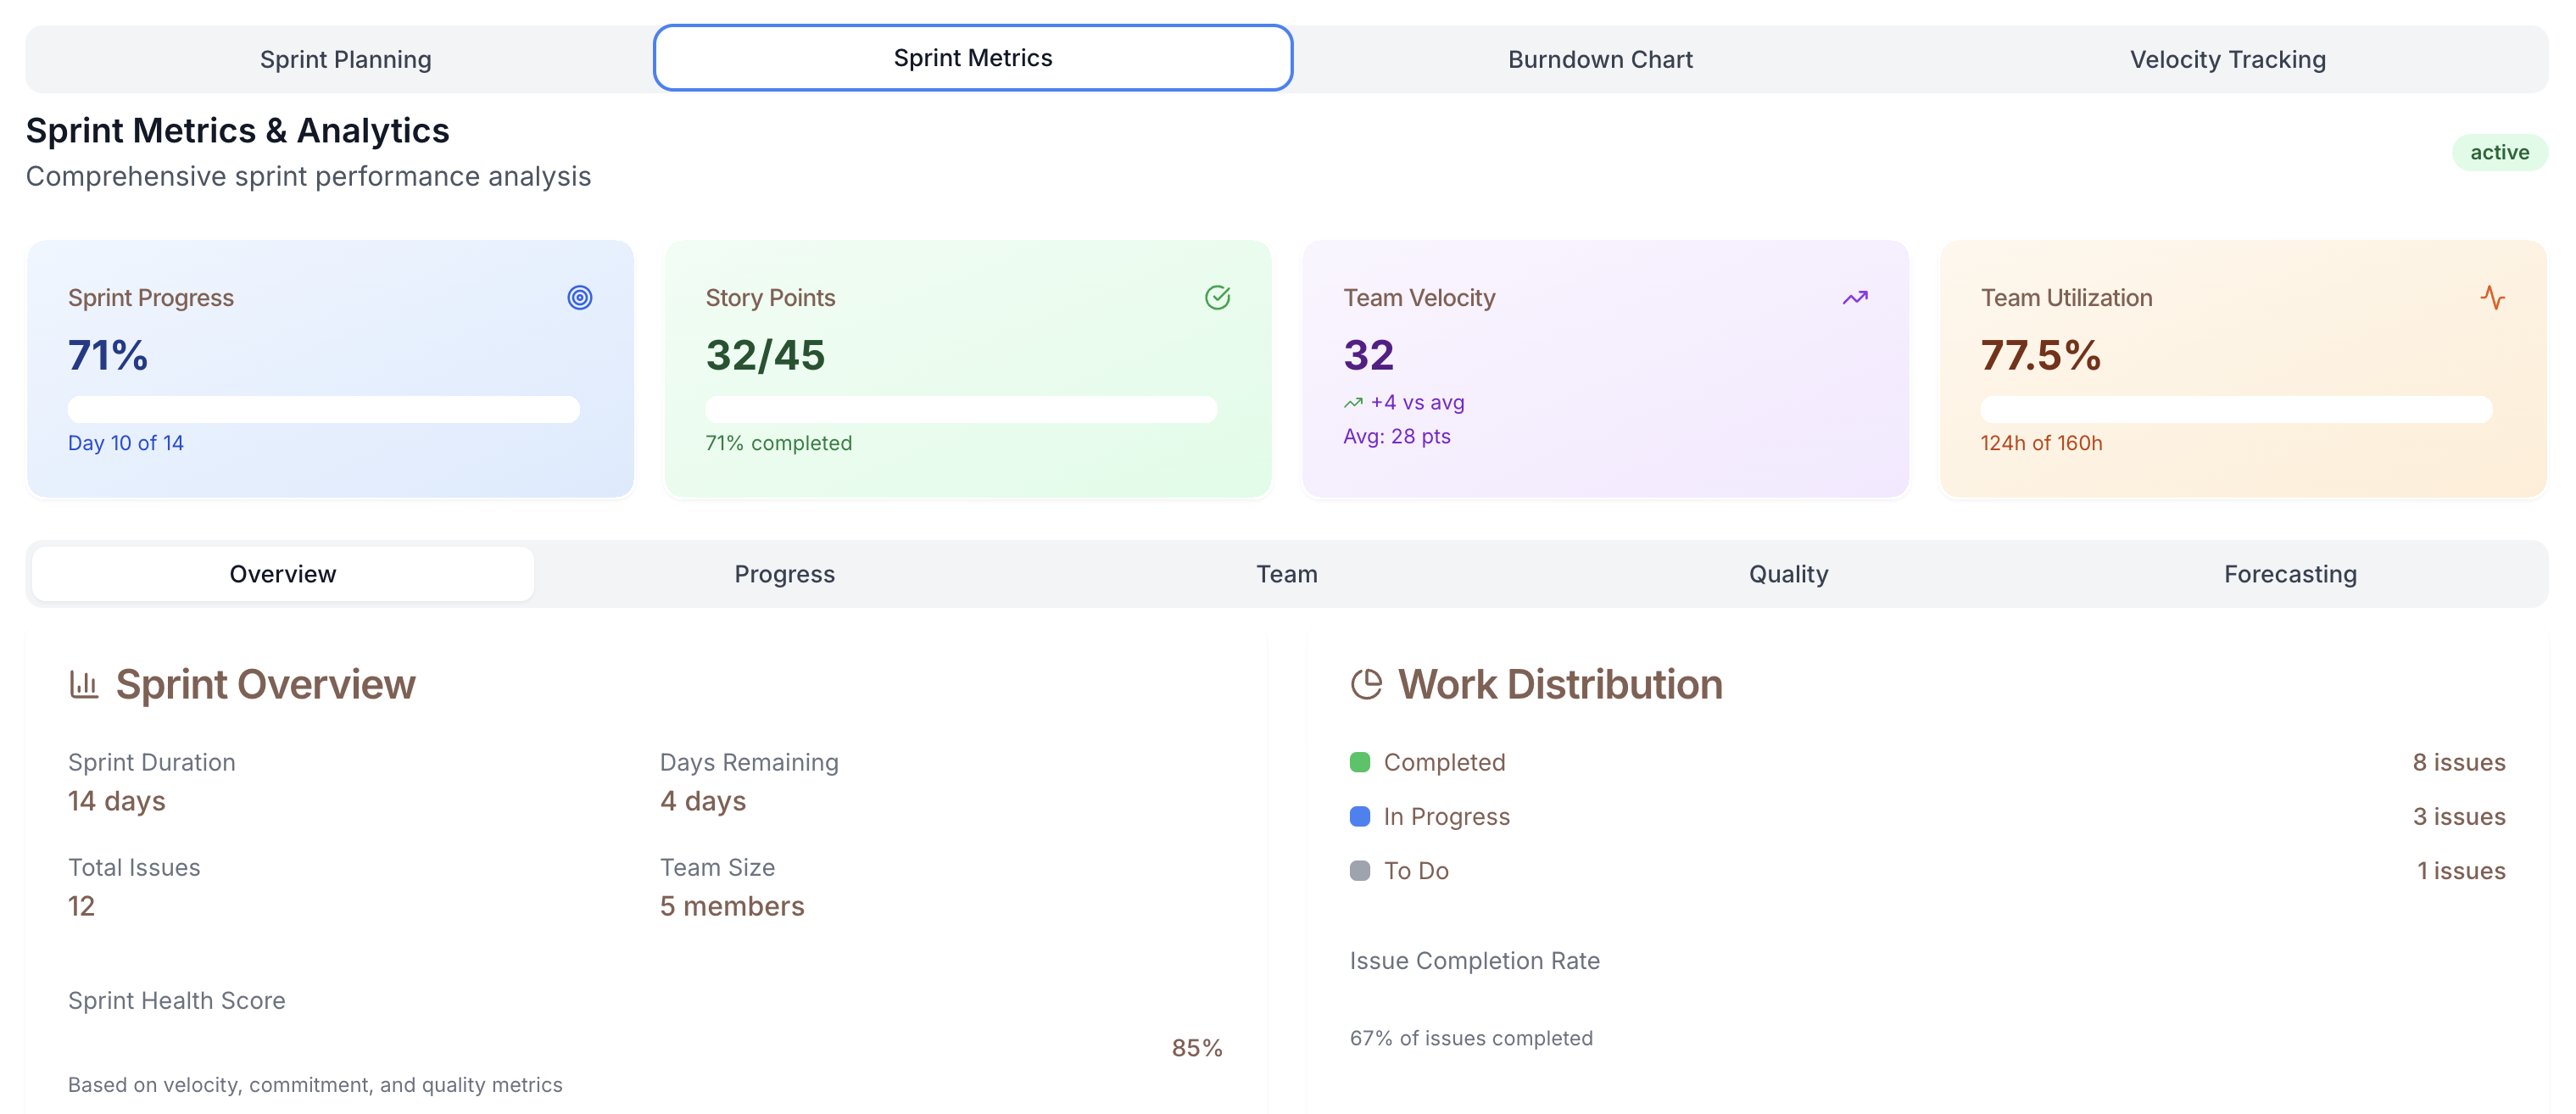Switch to the Burndown Chart tab

coord(1600,60)
